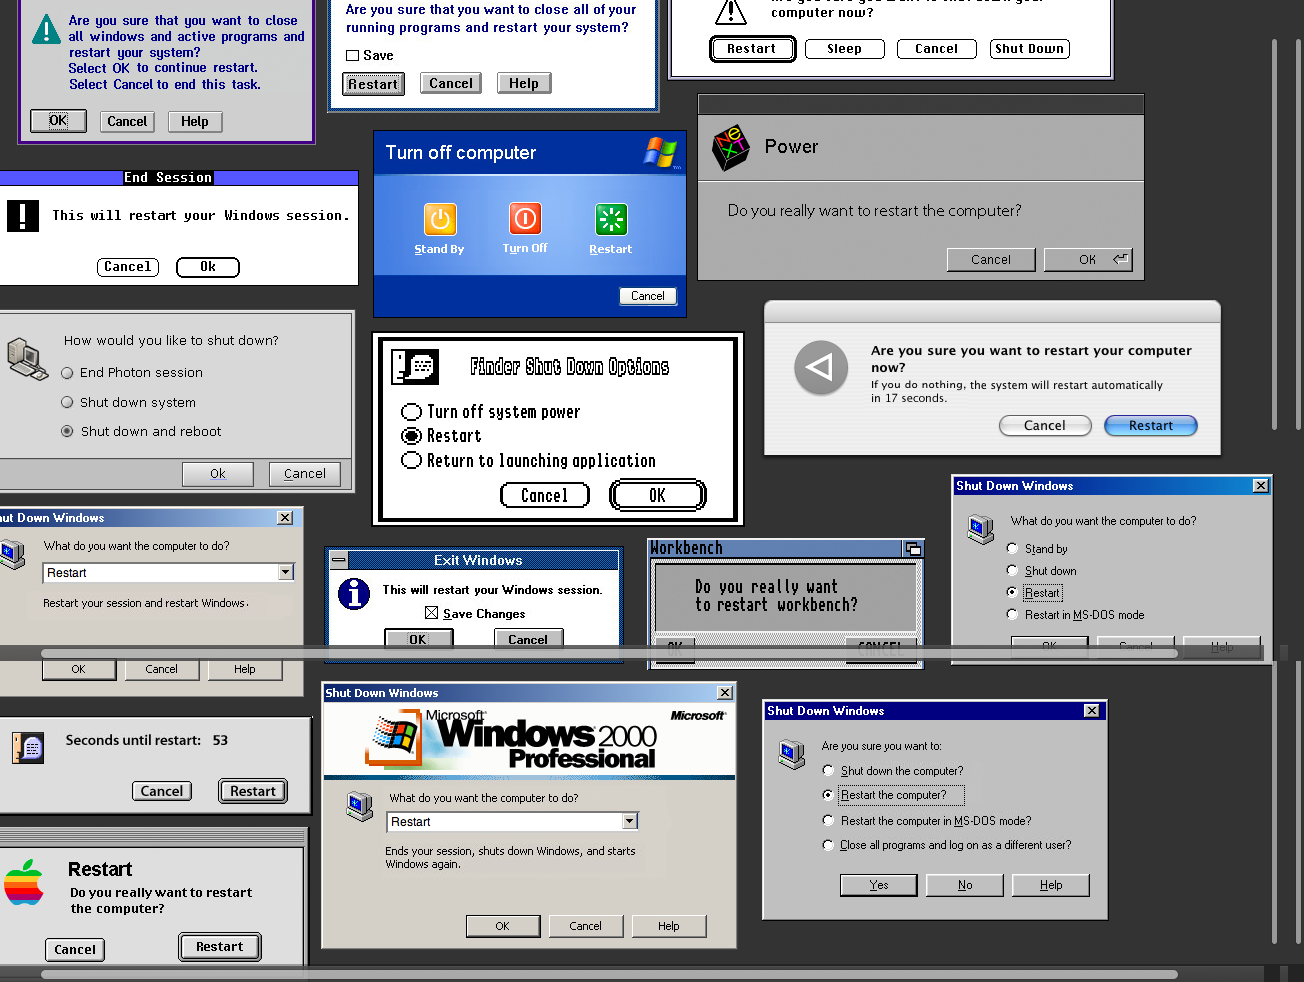Toggle the Save Changes checkbox in Exit Windows
Viewport: 1304px width, 982px height.
(432, 613)
